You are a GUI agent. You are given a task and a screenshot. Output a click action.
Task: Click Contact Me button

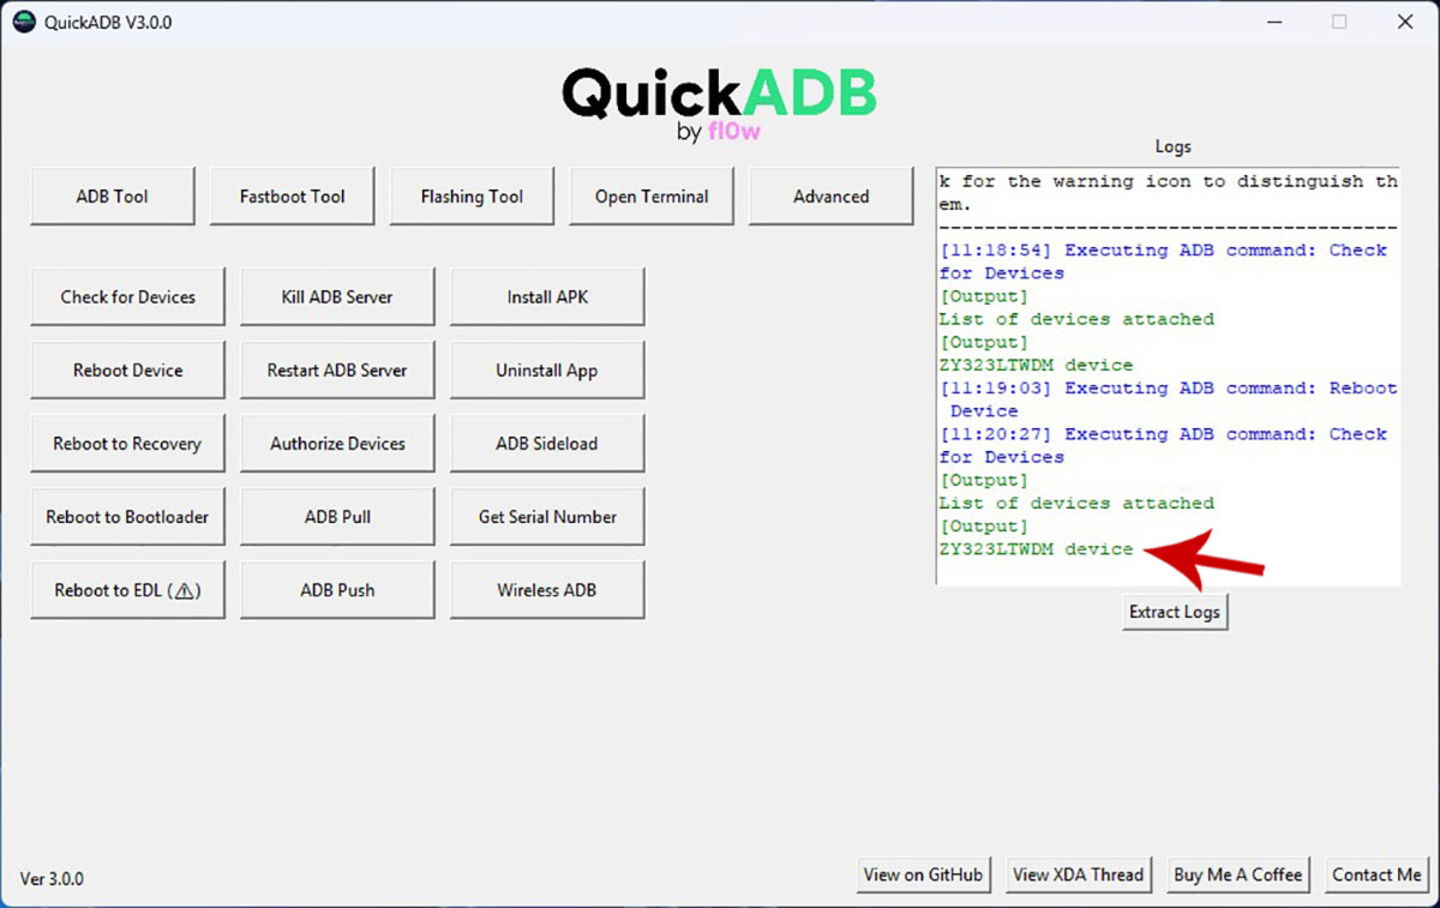tap(1376, 875)
